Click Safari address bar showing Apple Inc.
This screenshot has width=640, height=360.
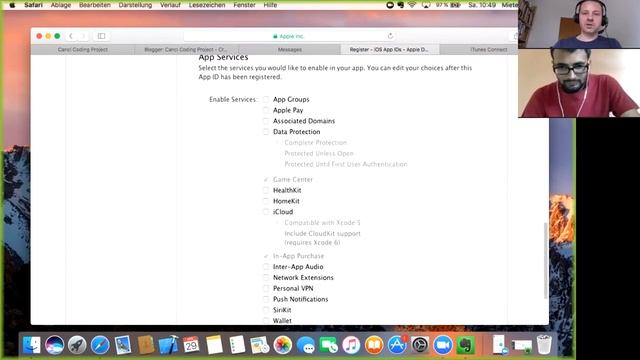(x=289, y=36)
